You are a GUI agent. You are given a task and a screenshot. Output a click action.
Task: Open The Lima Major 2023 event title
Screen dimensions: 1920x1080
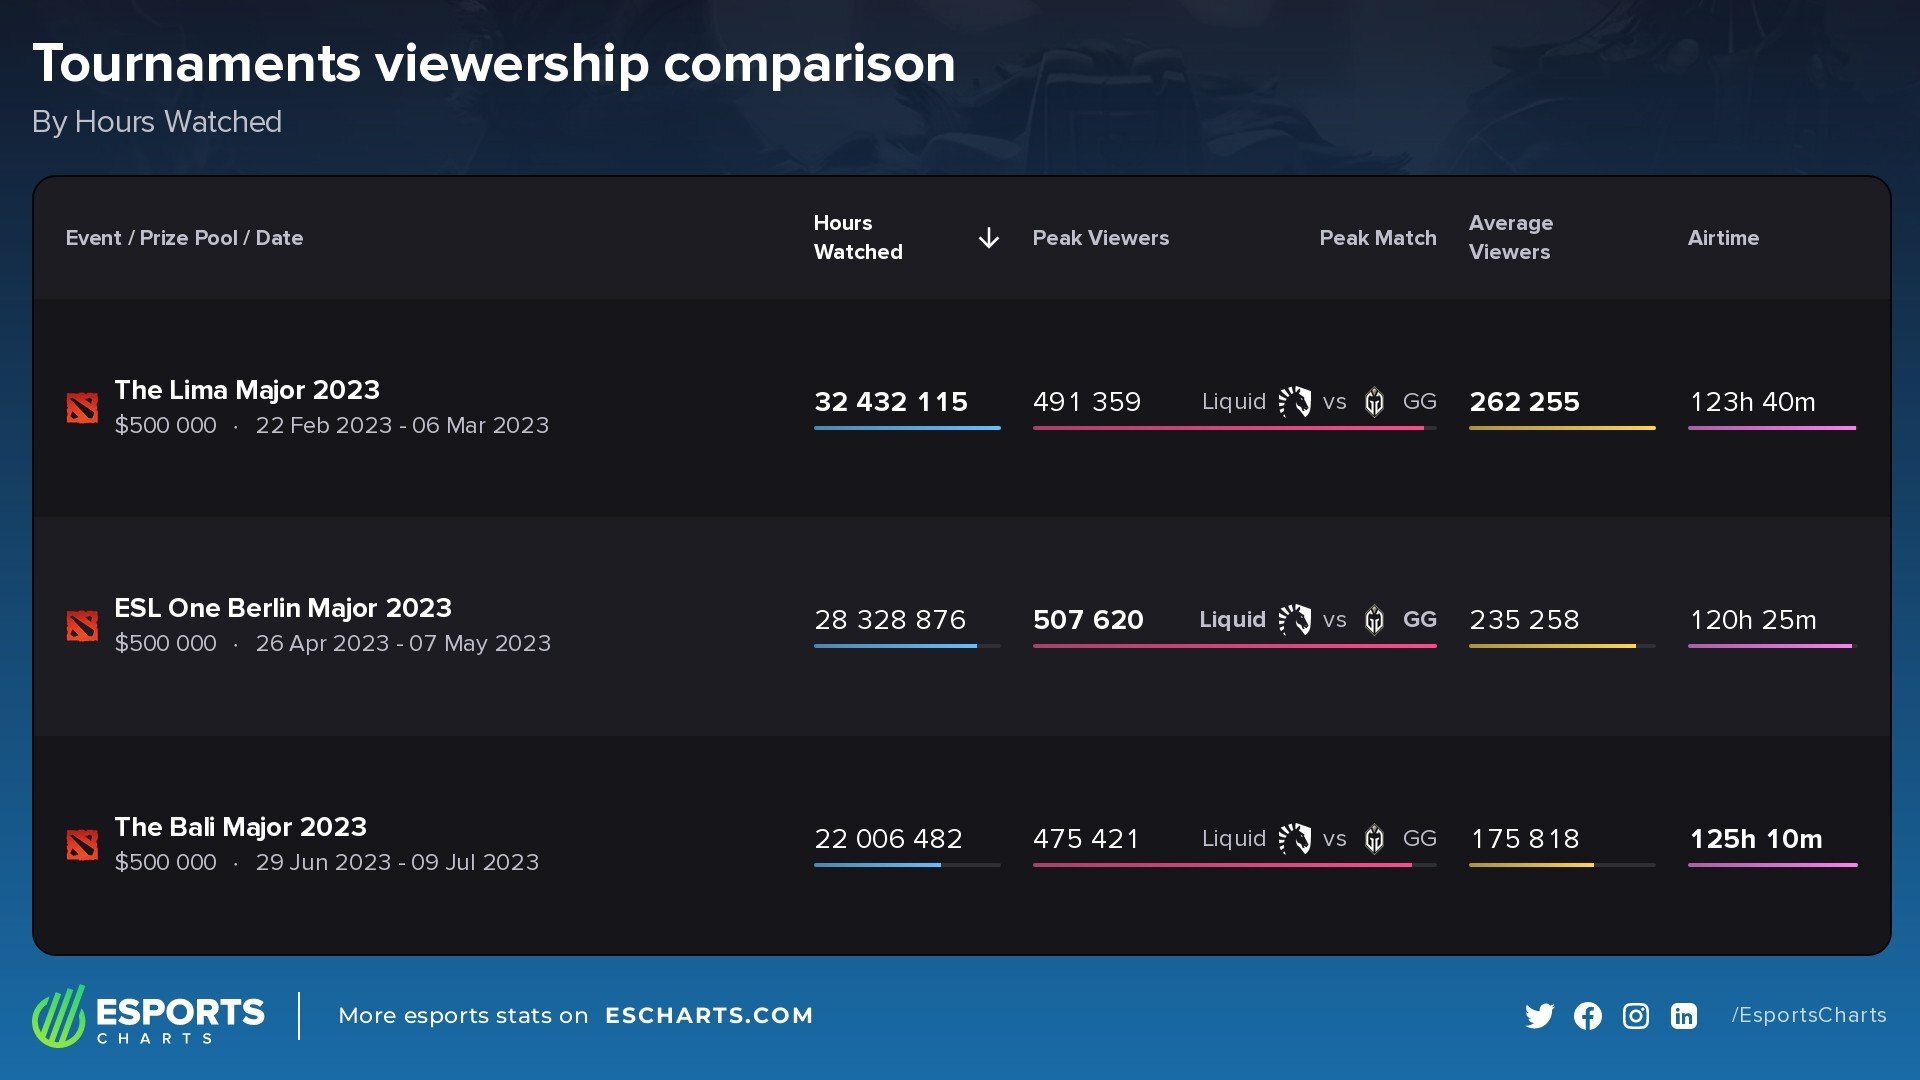click(247, 390)
